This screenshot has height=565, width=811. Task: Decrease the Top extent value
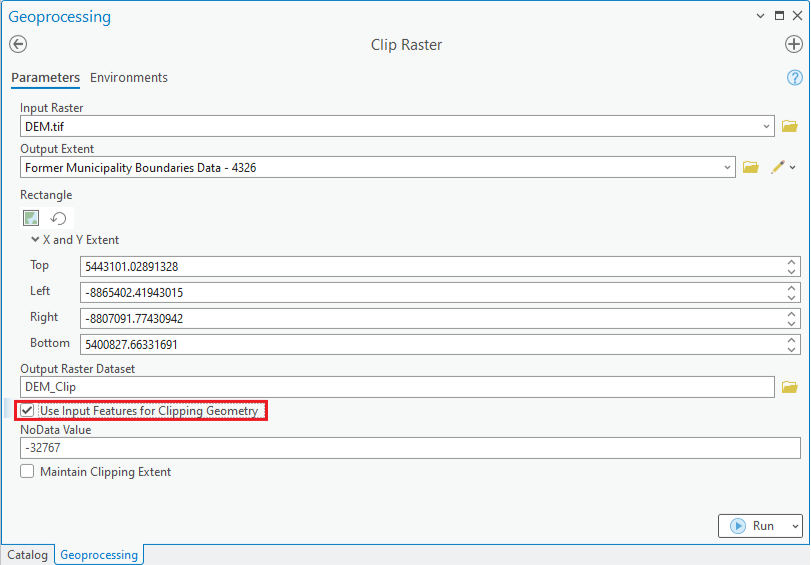pyautogui.click(x=791, y=272)
